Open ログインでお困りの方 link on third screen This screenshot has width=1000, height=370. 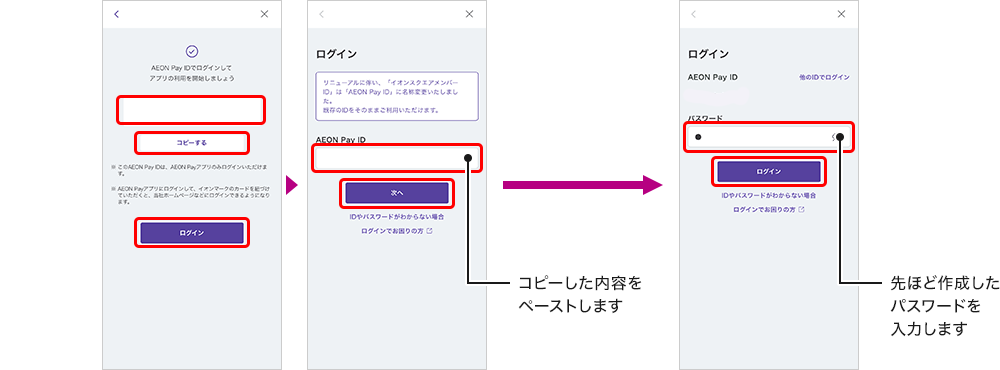768,209
